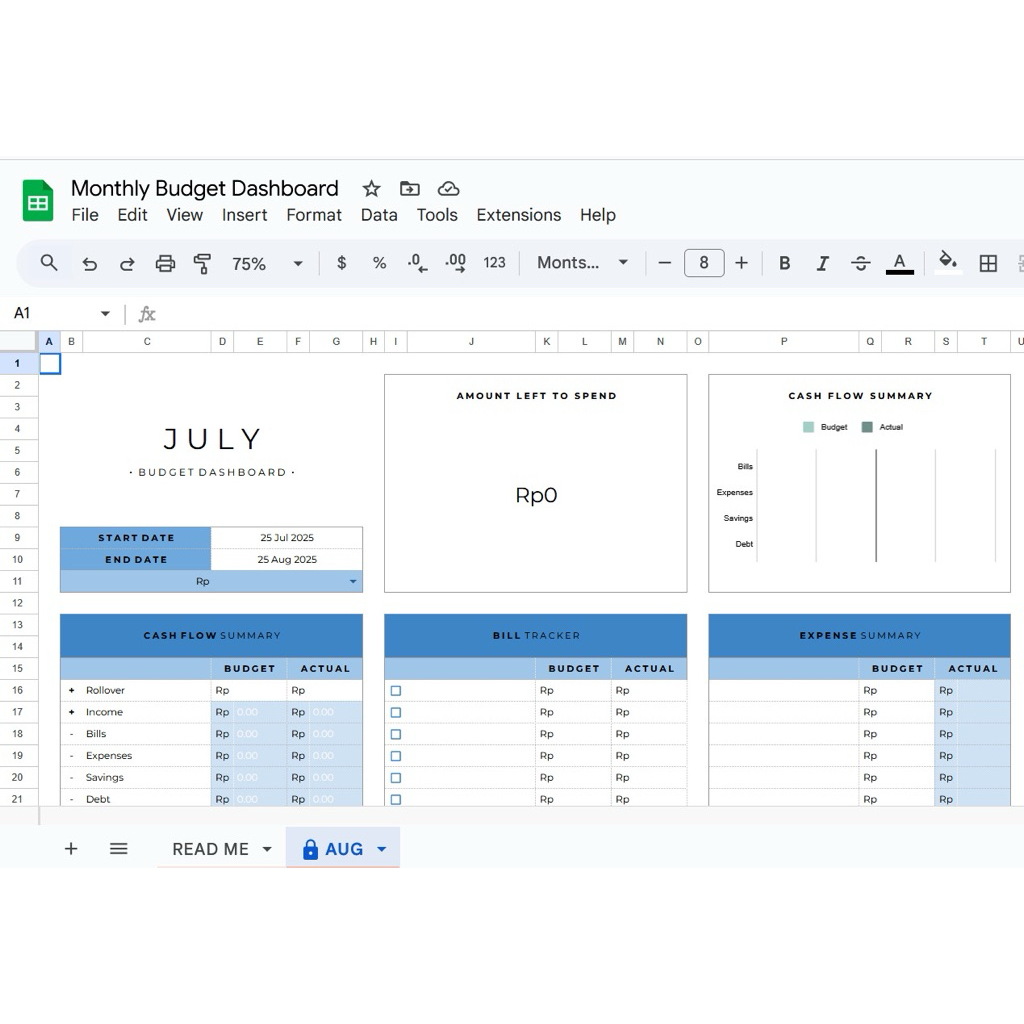This screenshot has height=1024, width=1024.
Task: Check the last visible Bill Tracker checkbox
Action: [x=395, y=799]
